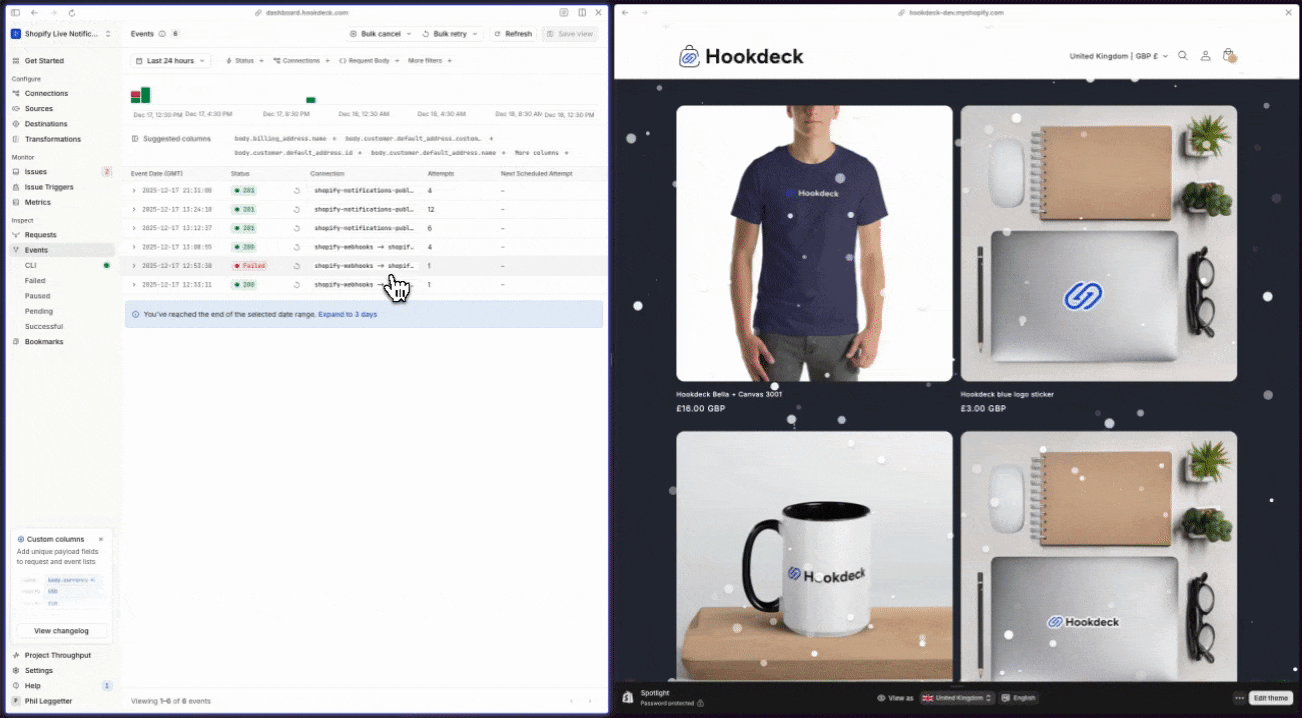Click the account icon in the store header
The height and width of the screenshot is (718, 1302).
(x=1205, y=56)
